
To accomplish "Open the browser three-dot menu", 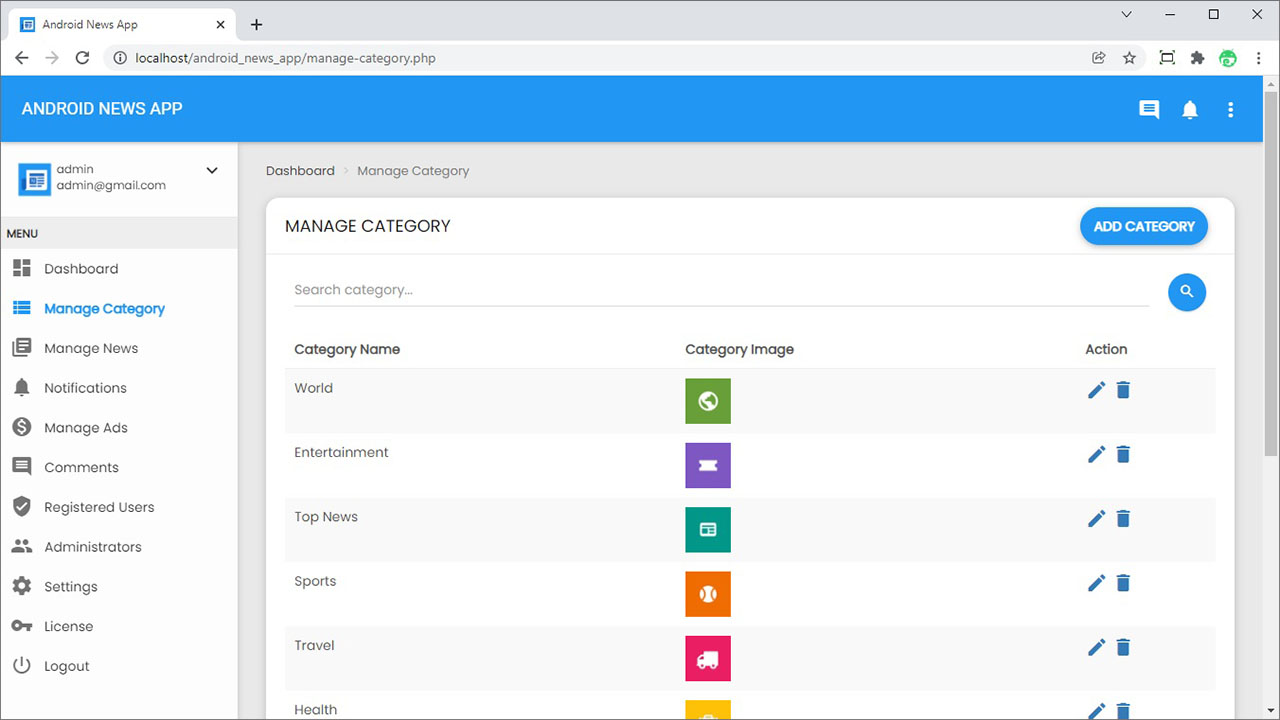I will pyautogui.click(x=1258, y=58).
